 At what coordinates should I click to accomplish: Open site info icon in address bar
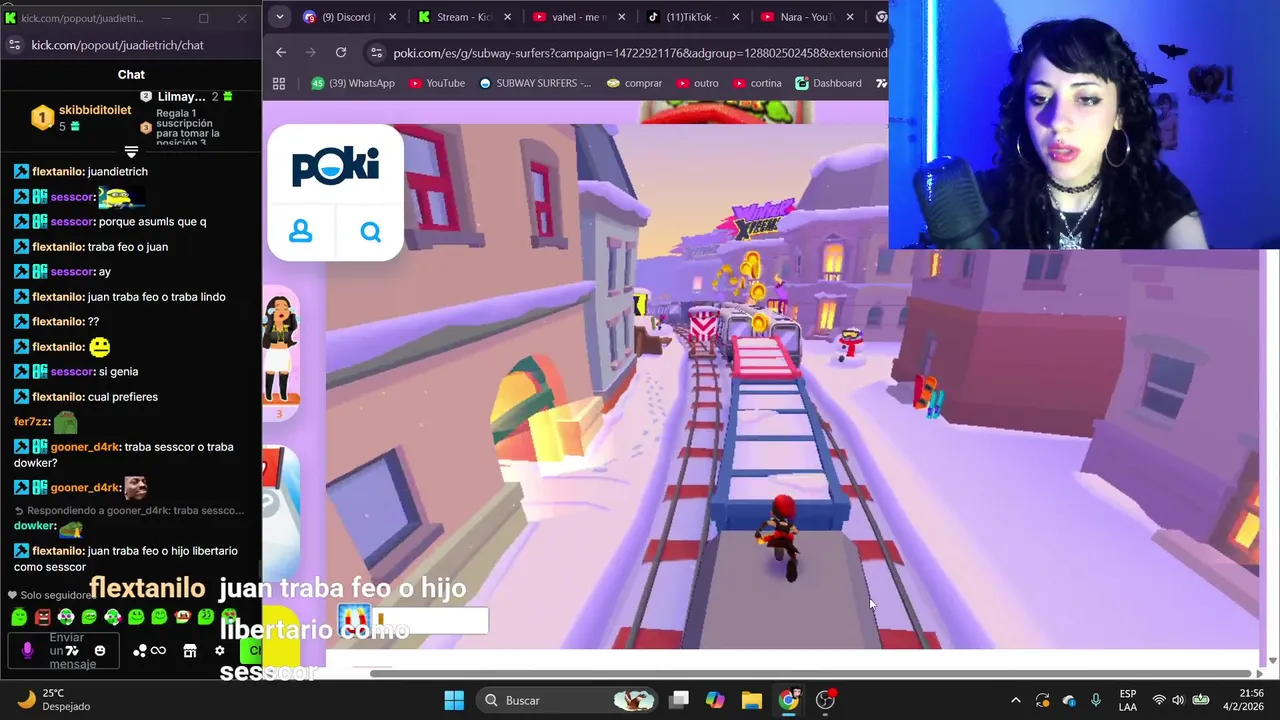[375, 53]
